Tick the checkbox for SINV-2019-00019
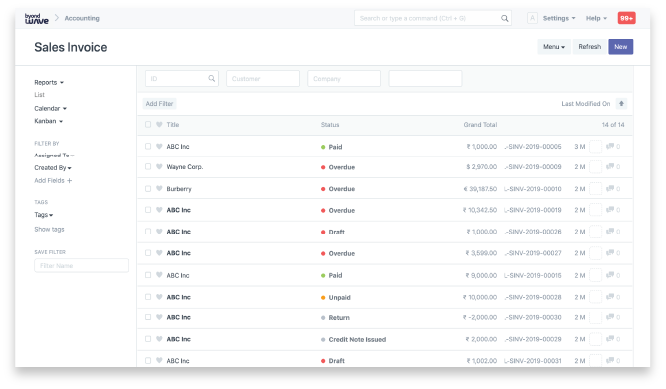Screen dimensions: 666x389 pos(148,210)
